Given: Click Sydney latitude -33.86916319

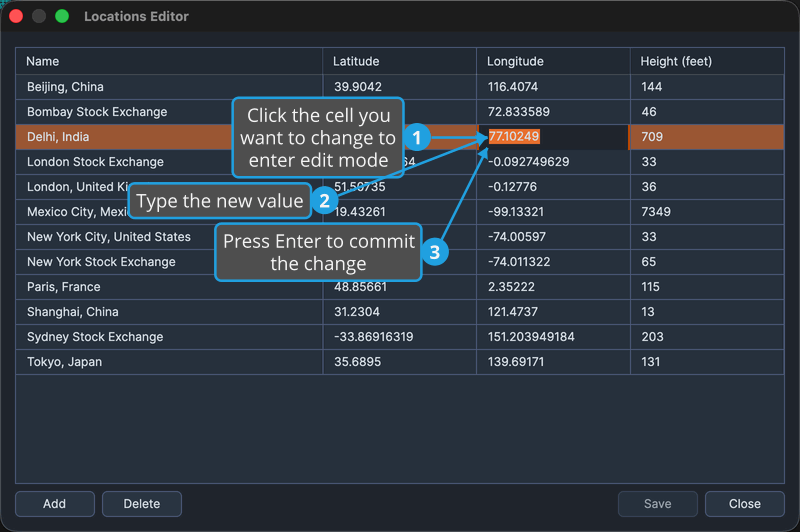Looking at the screenshot, I should point(399,337).
